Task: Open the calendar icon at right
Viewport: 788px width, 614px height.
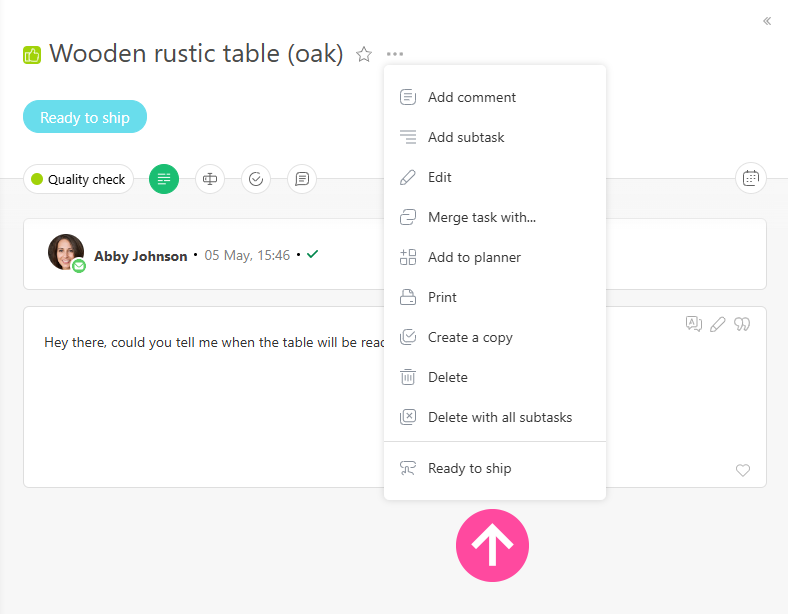Action: tap(750, 178)
